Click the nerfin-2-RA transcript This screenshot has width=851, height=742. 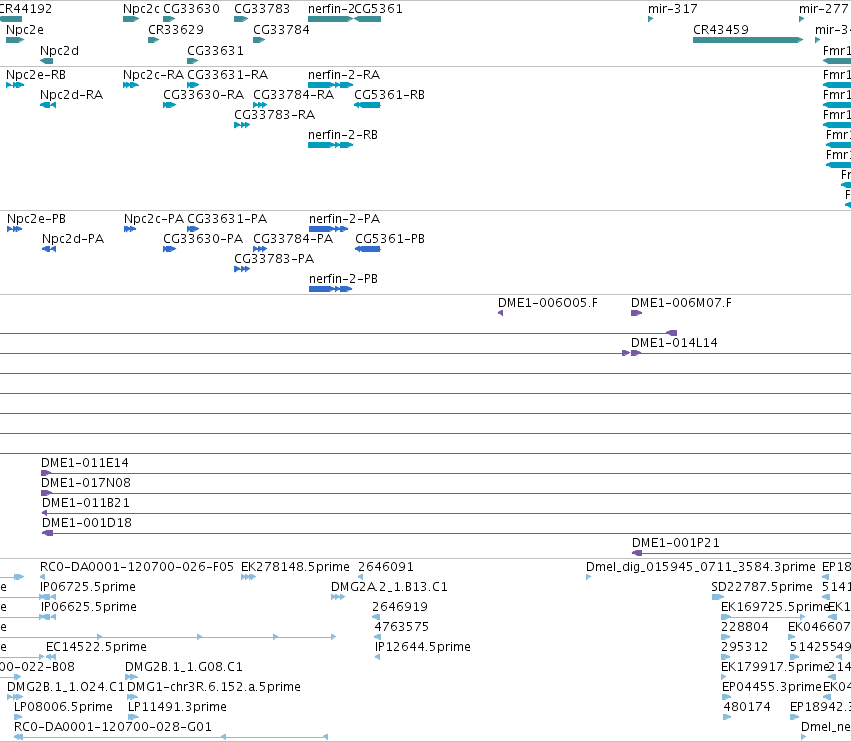pyautogui.click(x=331, y=85)
